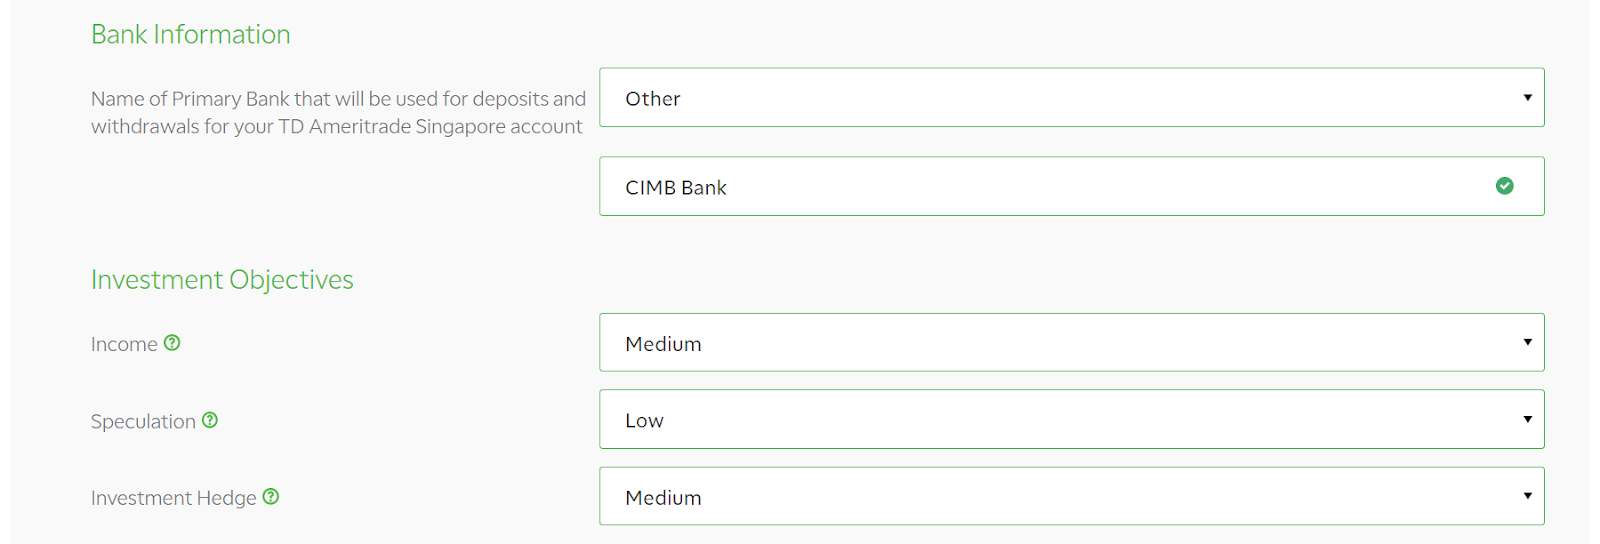Open the Speculation dropdown set to Low
The height and width of the screenshot is (544, 1600).
pos(1070,419)
